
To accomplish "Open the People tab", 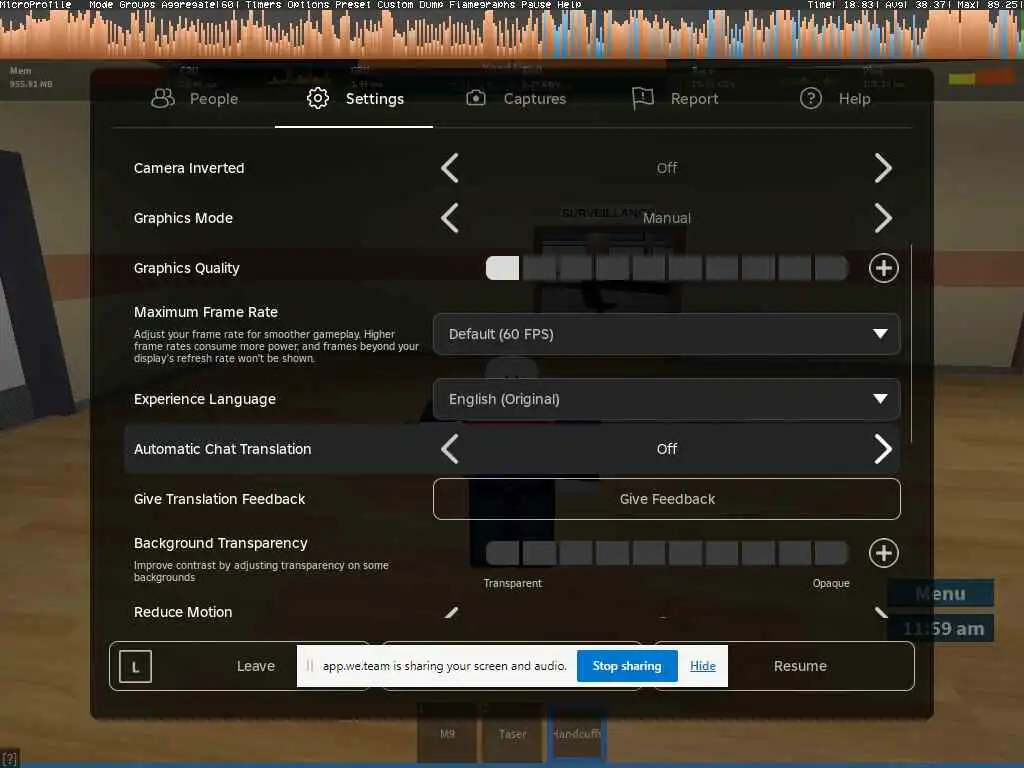I will pyautogui.click(x=195, y=99).
